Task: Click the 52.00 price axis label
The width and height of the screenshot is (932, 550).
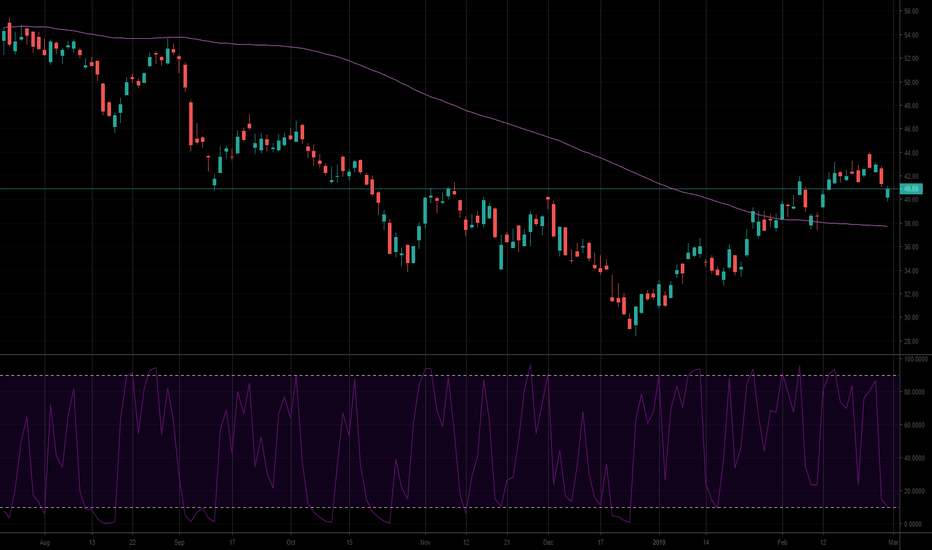Action: [x=911, y=58]
